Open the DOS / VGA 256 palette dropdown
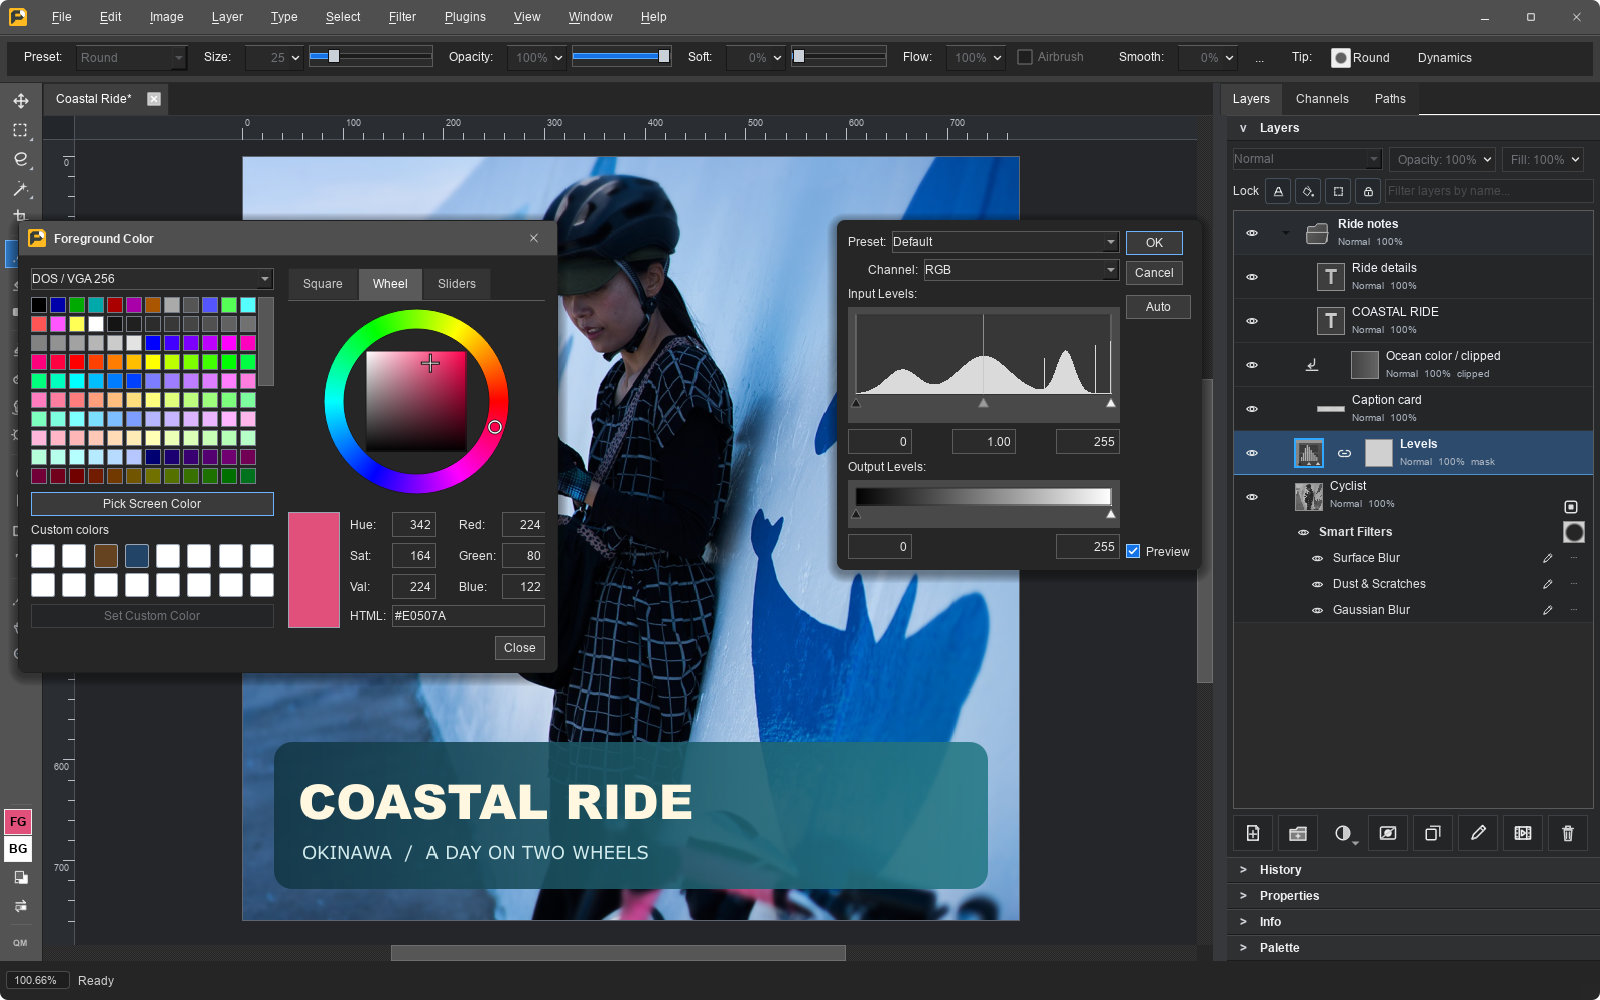Image resolution: width=1600 pixels, height=1000 pixels. [x=152, y=279]
